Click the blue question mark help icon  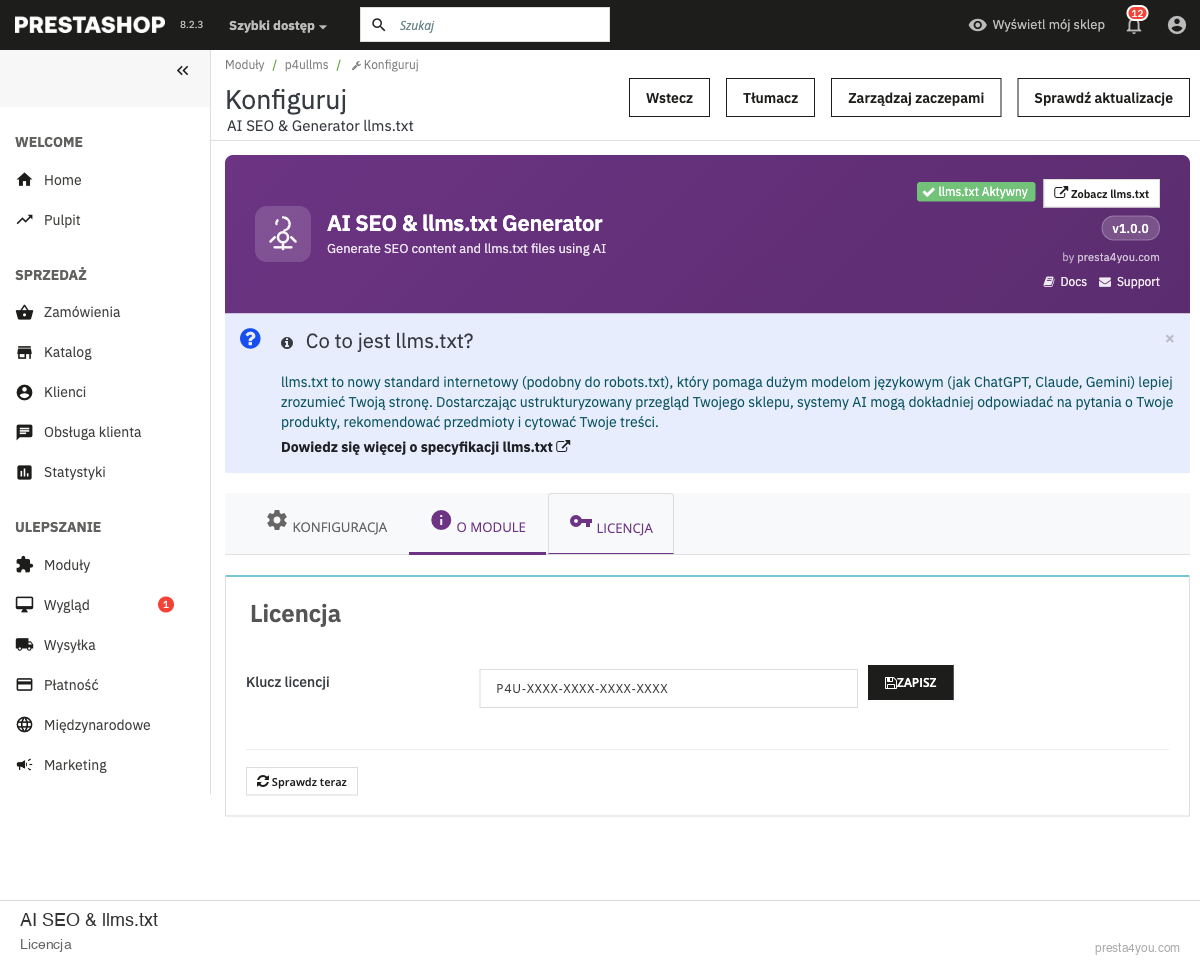point(250,338)
